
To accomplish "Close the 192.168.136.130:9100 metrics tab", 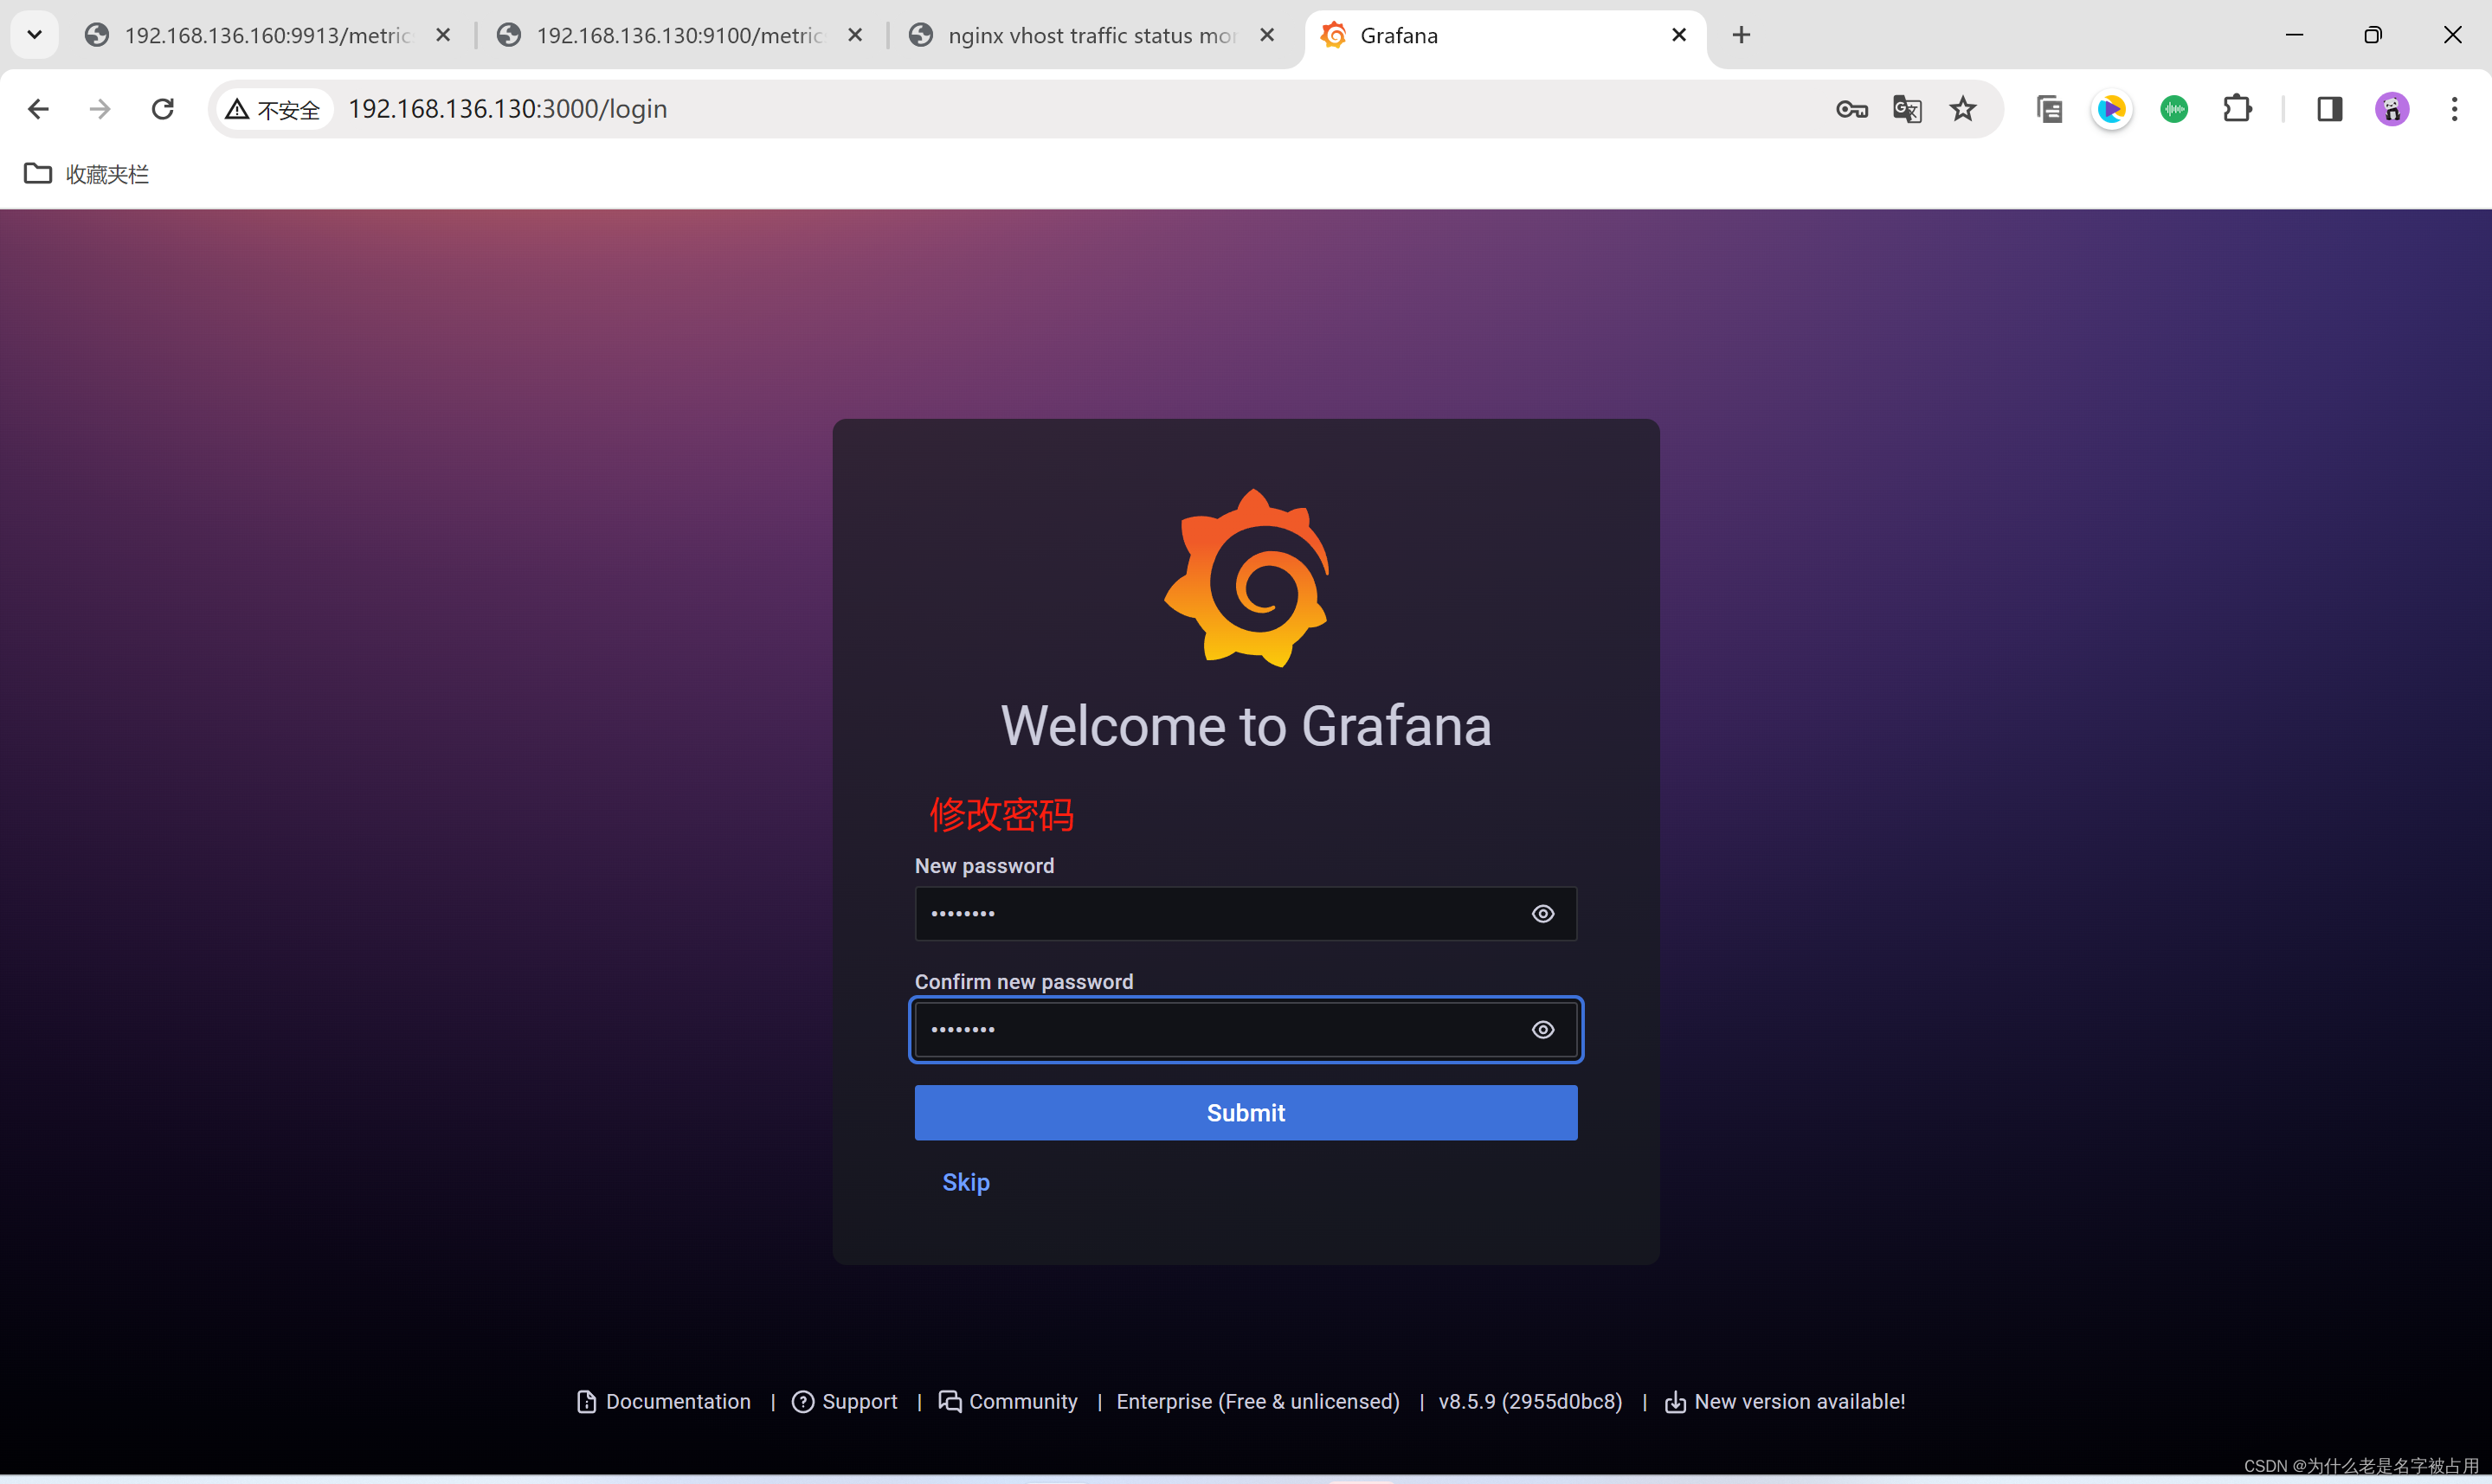I will coord(856,36).
